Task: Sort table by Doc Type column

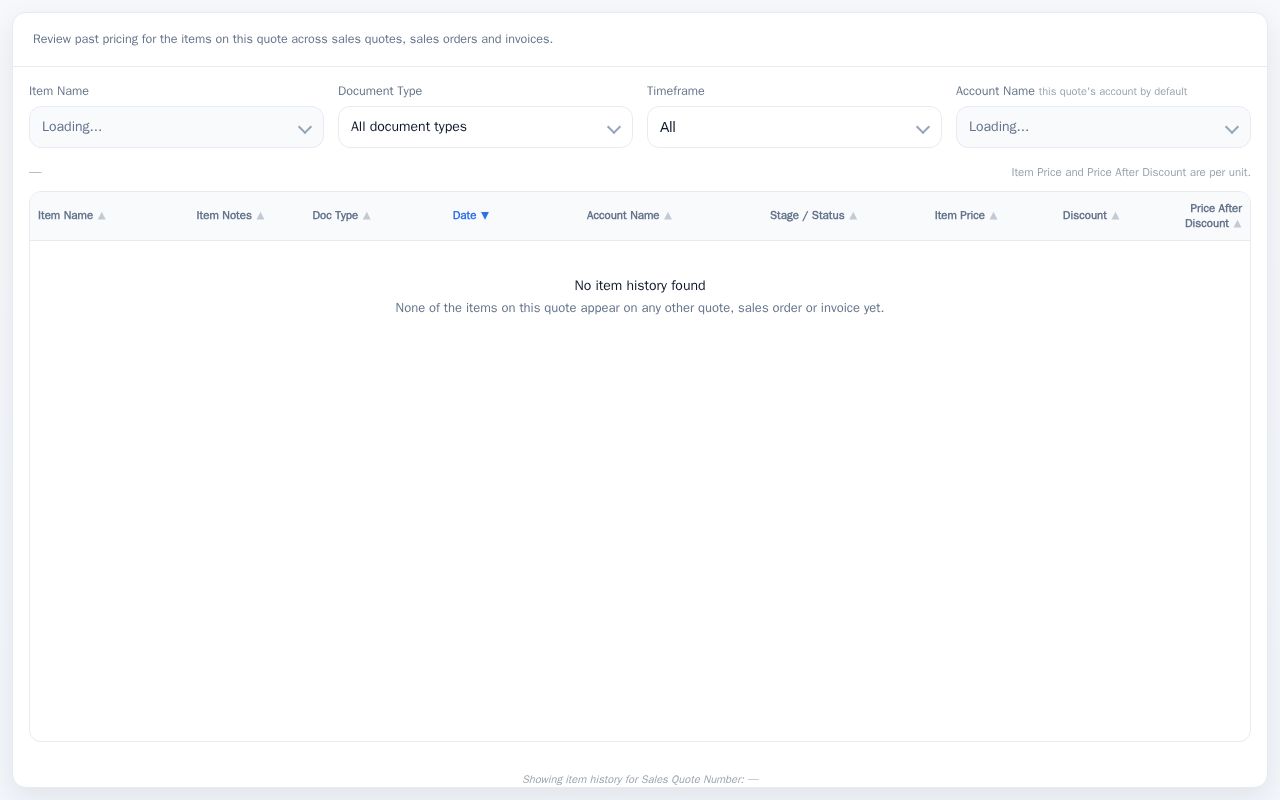Action: (341, 216)
